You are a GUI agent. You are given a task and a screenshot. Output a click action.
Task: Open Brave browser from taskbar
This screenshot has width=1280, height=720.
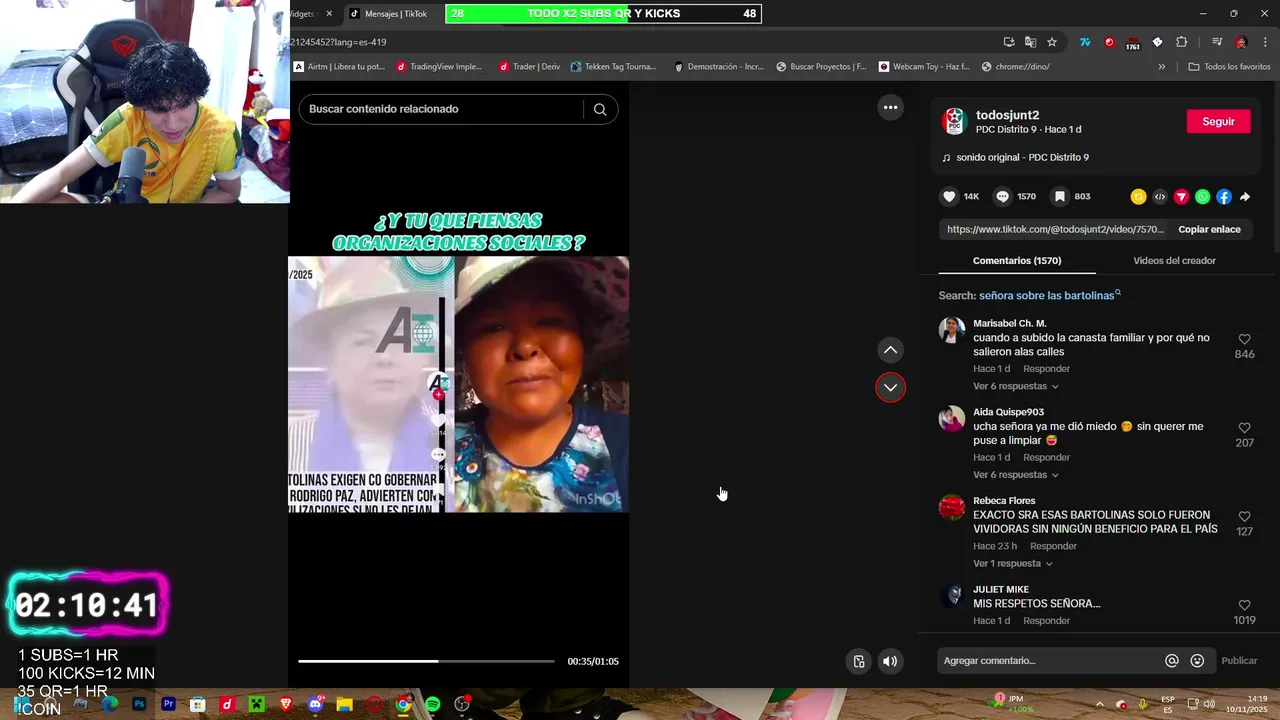[x=287, y=704]
